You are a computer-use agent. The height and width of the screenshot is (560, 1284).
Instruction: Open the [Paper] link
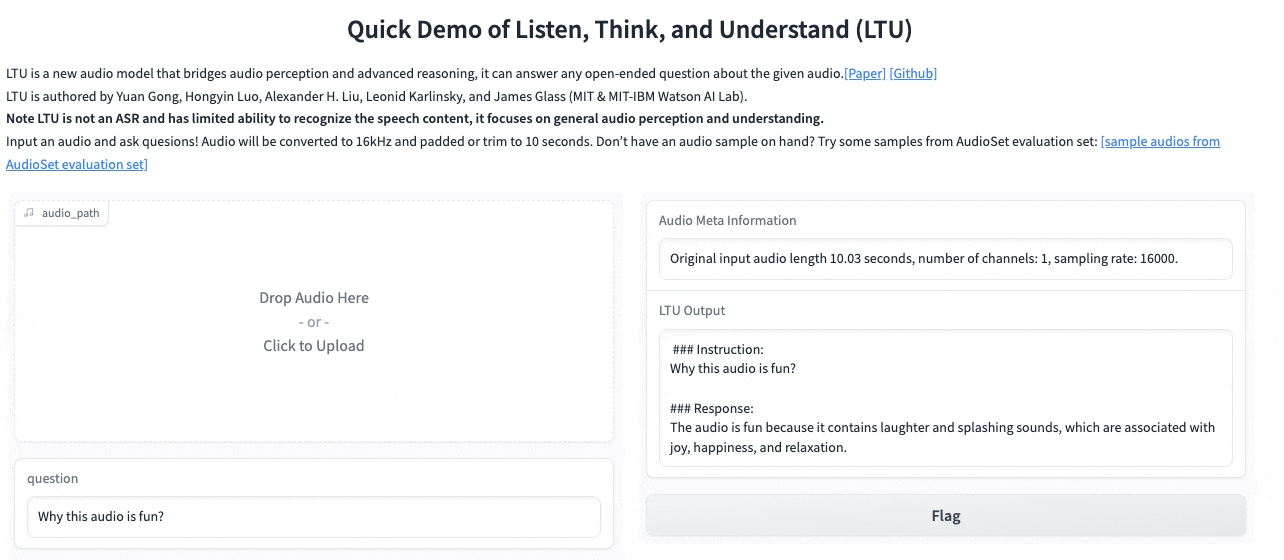click(x=865, y=73)
